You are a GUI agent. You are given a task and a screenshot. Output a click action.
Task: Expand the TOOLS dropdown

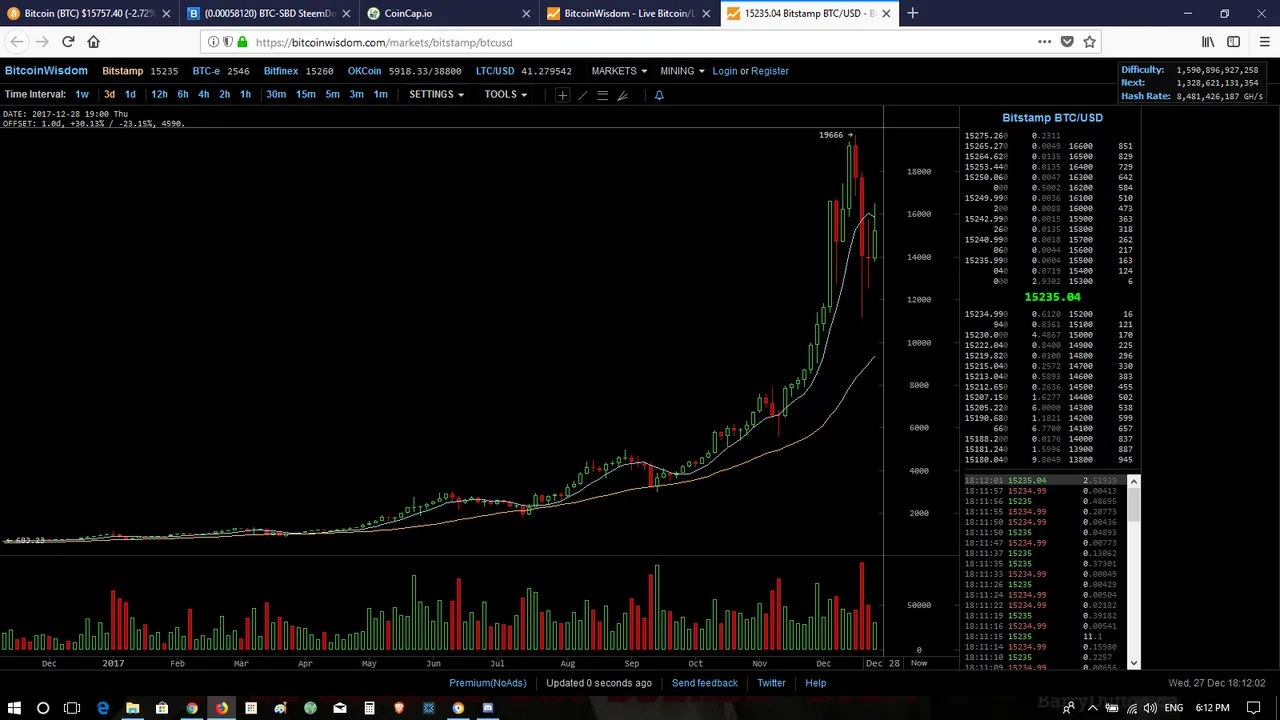pyautogui.click(x=506, y=94)
